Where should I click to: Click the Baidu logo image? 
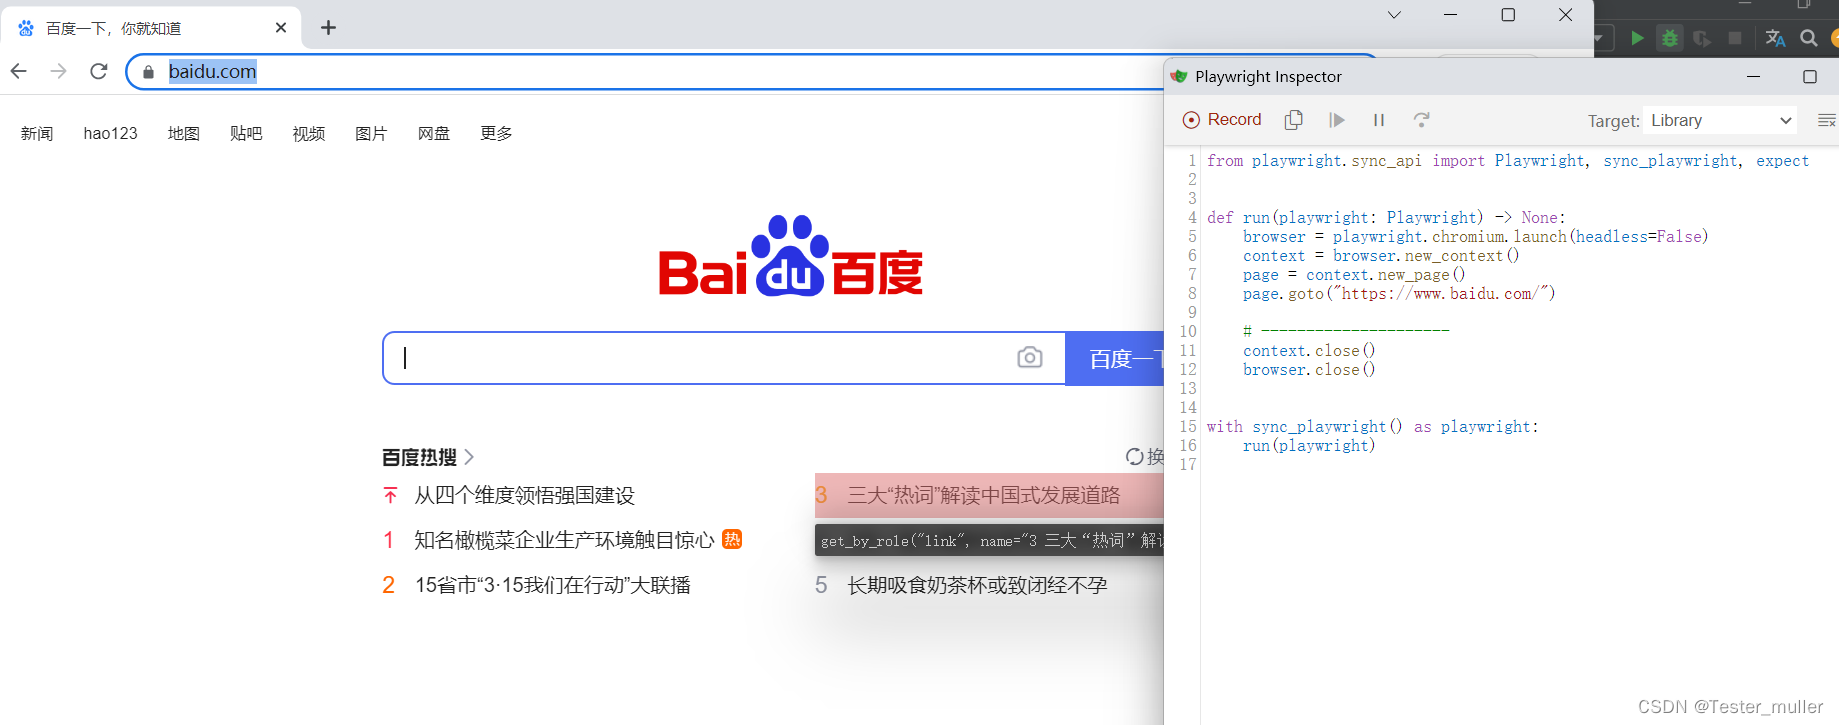pos(790,256)
